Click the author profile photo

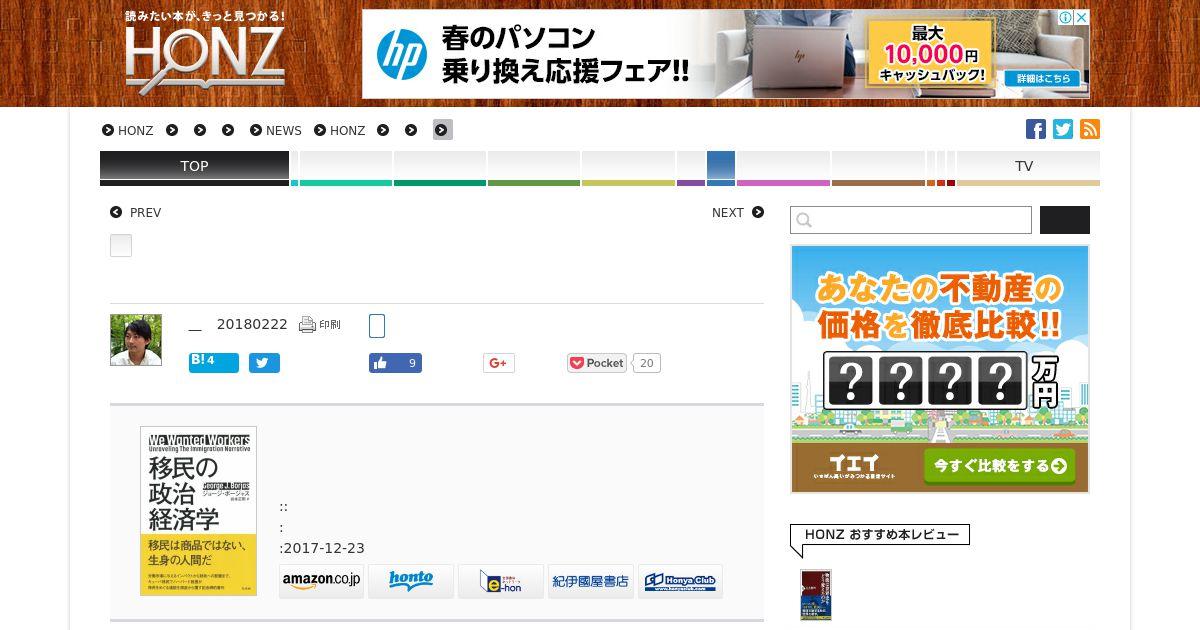136,340
